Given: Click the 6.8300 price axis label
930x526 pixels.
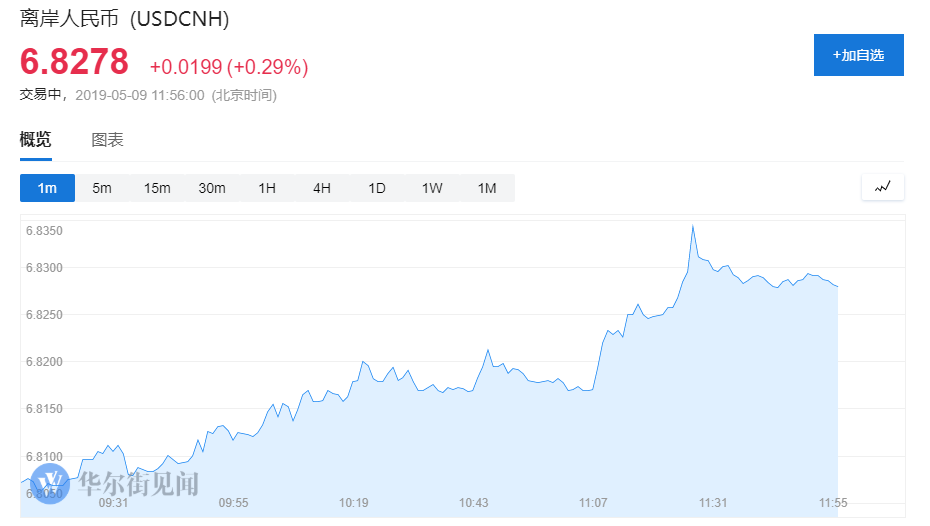Looking at the screenshot, I should pyautogui.click(x=44, y=268).
